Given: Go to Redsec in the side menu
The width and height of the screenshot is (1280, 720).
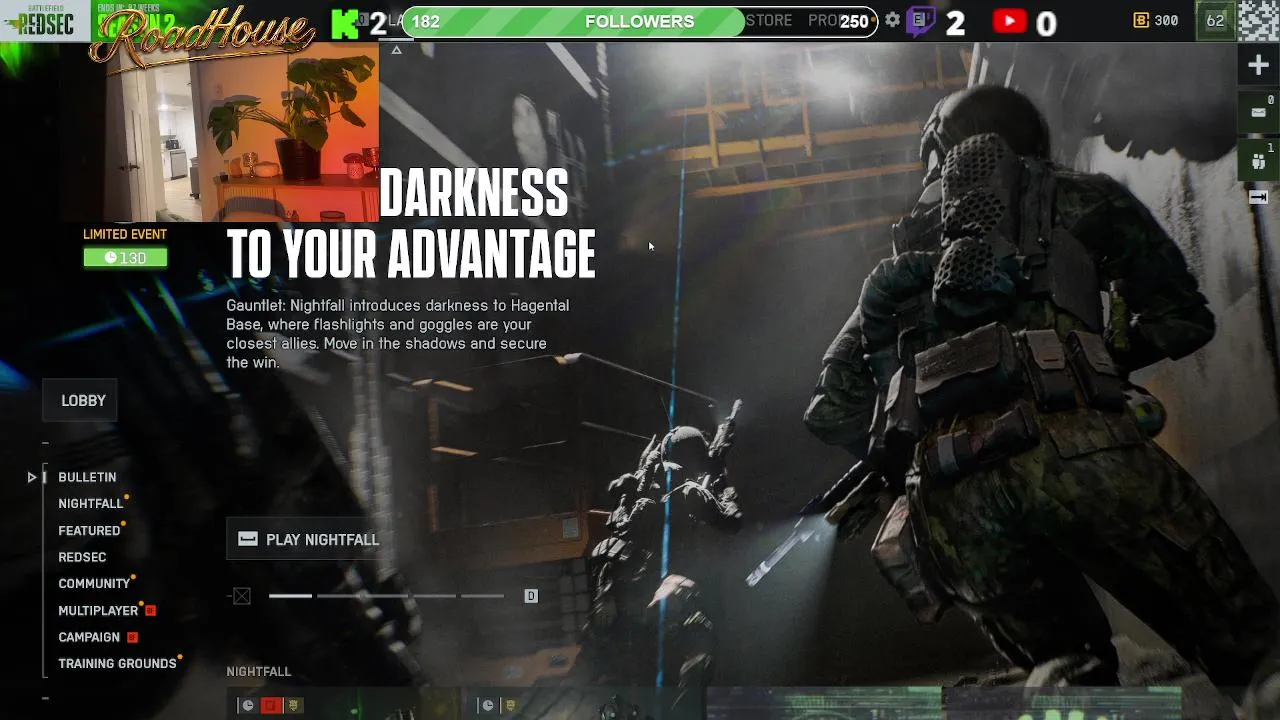Looking at the screenshot, I should tap(82, 557).
